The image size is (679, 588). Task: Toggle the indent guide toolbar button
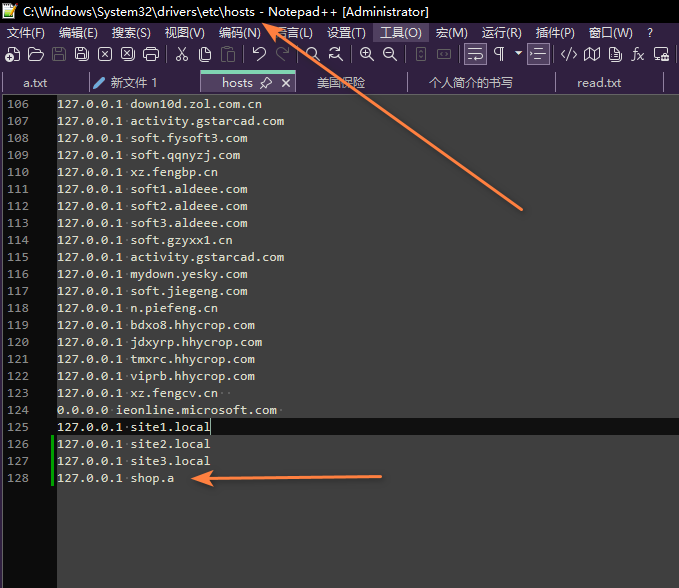tap(538, 54)
